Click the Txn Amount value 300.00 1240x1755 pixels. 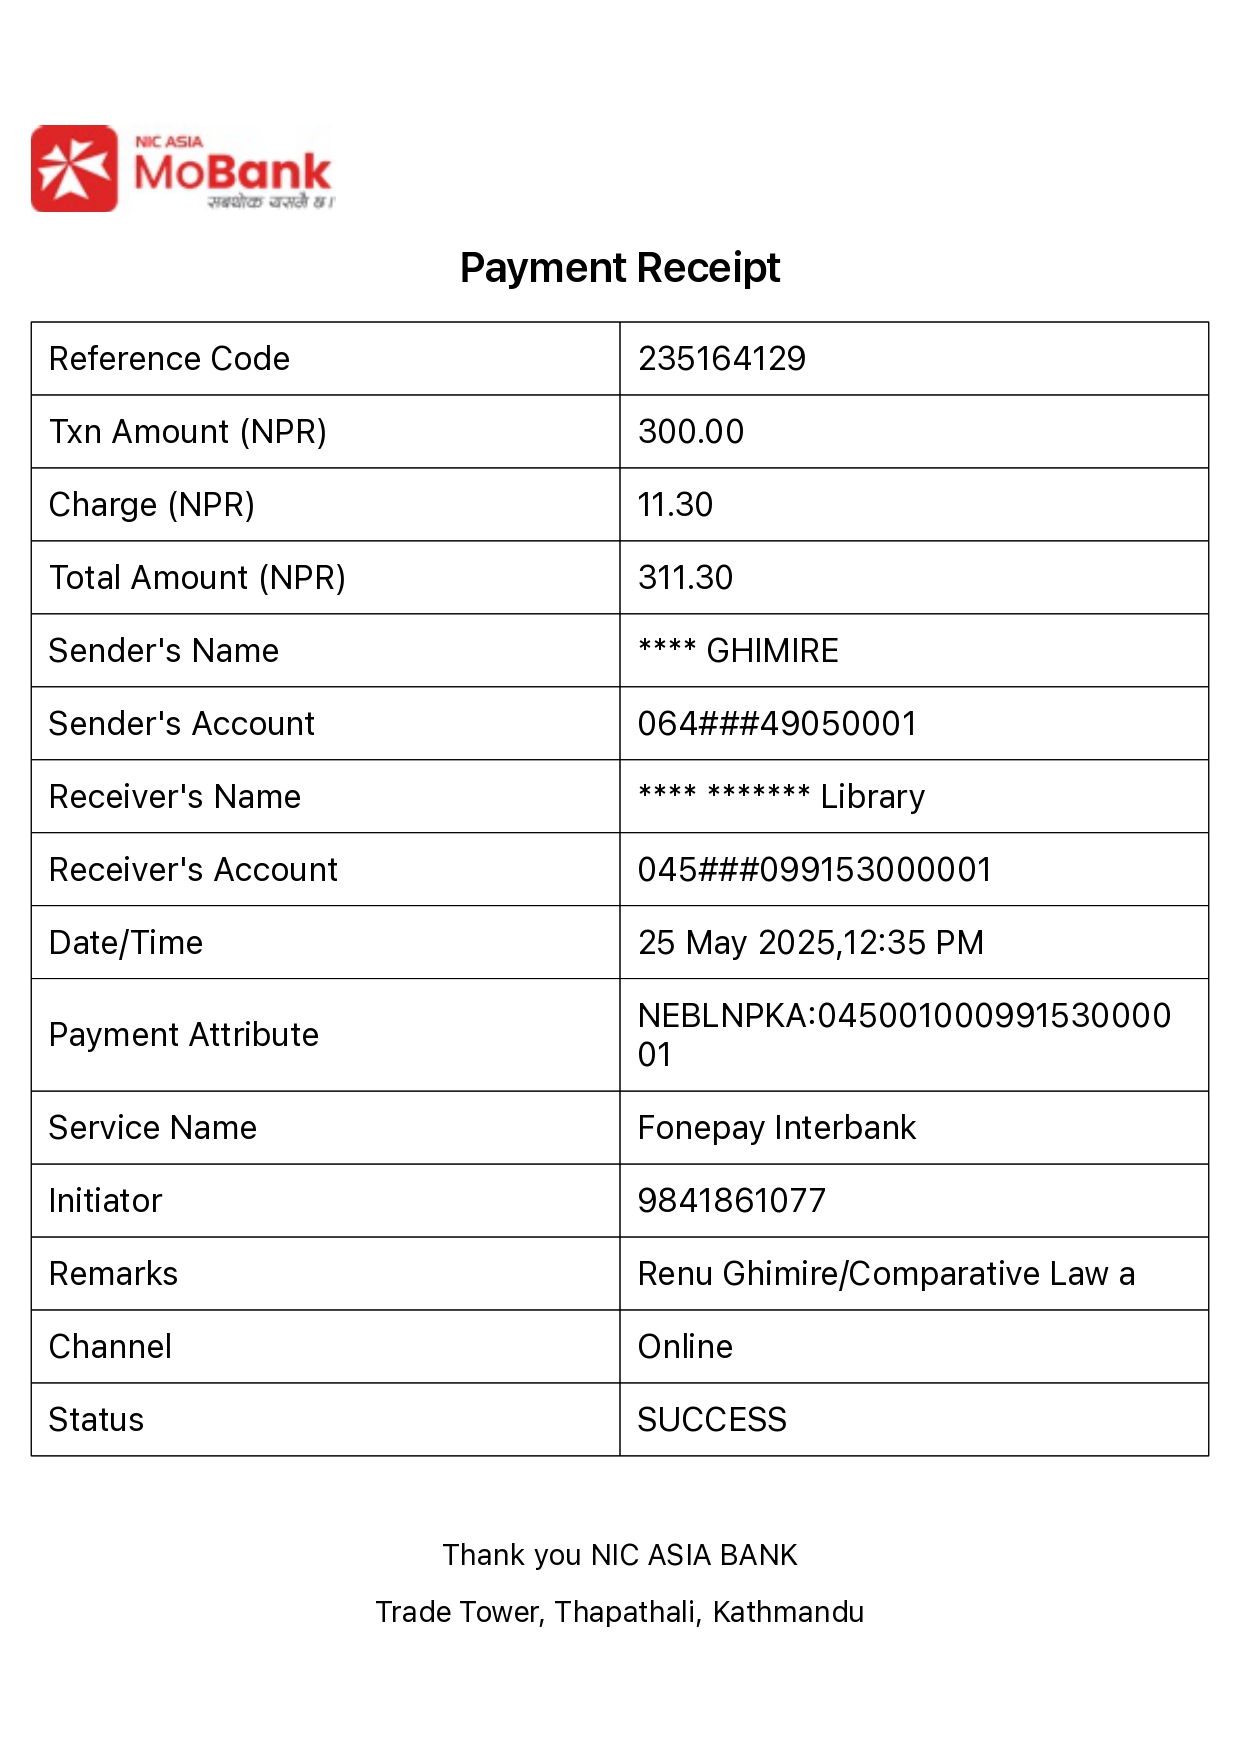click(690, 432)
